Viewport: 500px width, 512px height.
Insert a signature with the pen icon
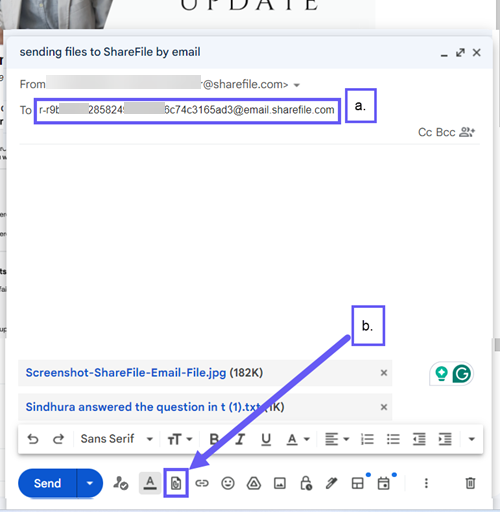(331, 483)
